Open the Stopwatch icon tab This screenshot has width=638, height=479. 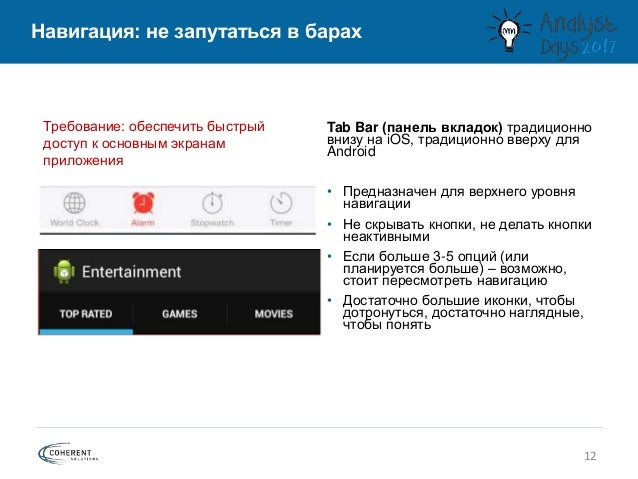point(212,203)
